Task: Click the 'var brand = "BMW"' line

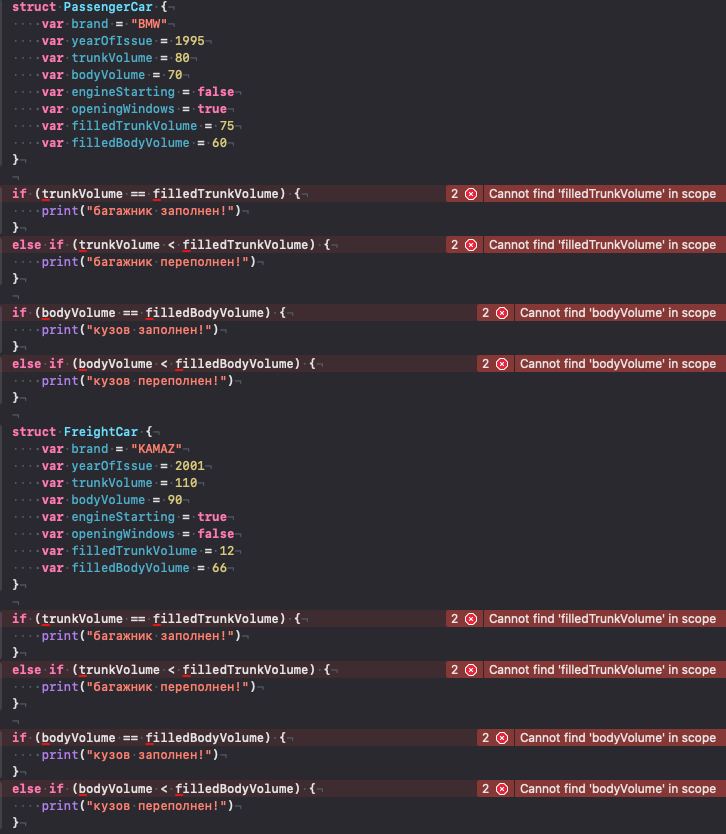Action: [104, 24]
